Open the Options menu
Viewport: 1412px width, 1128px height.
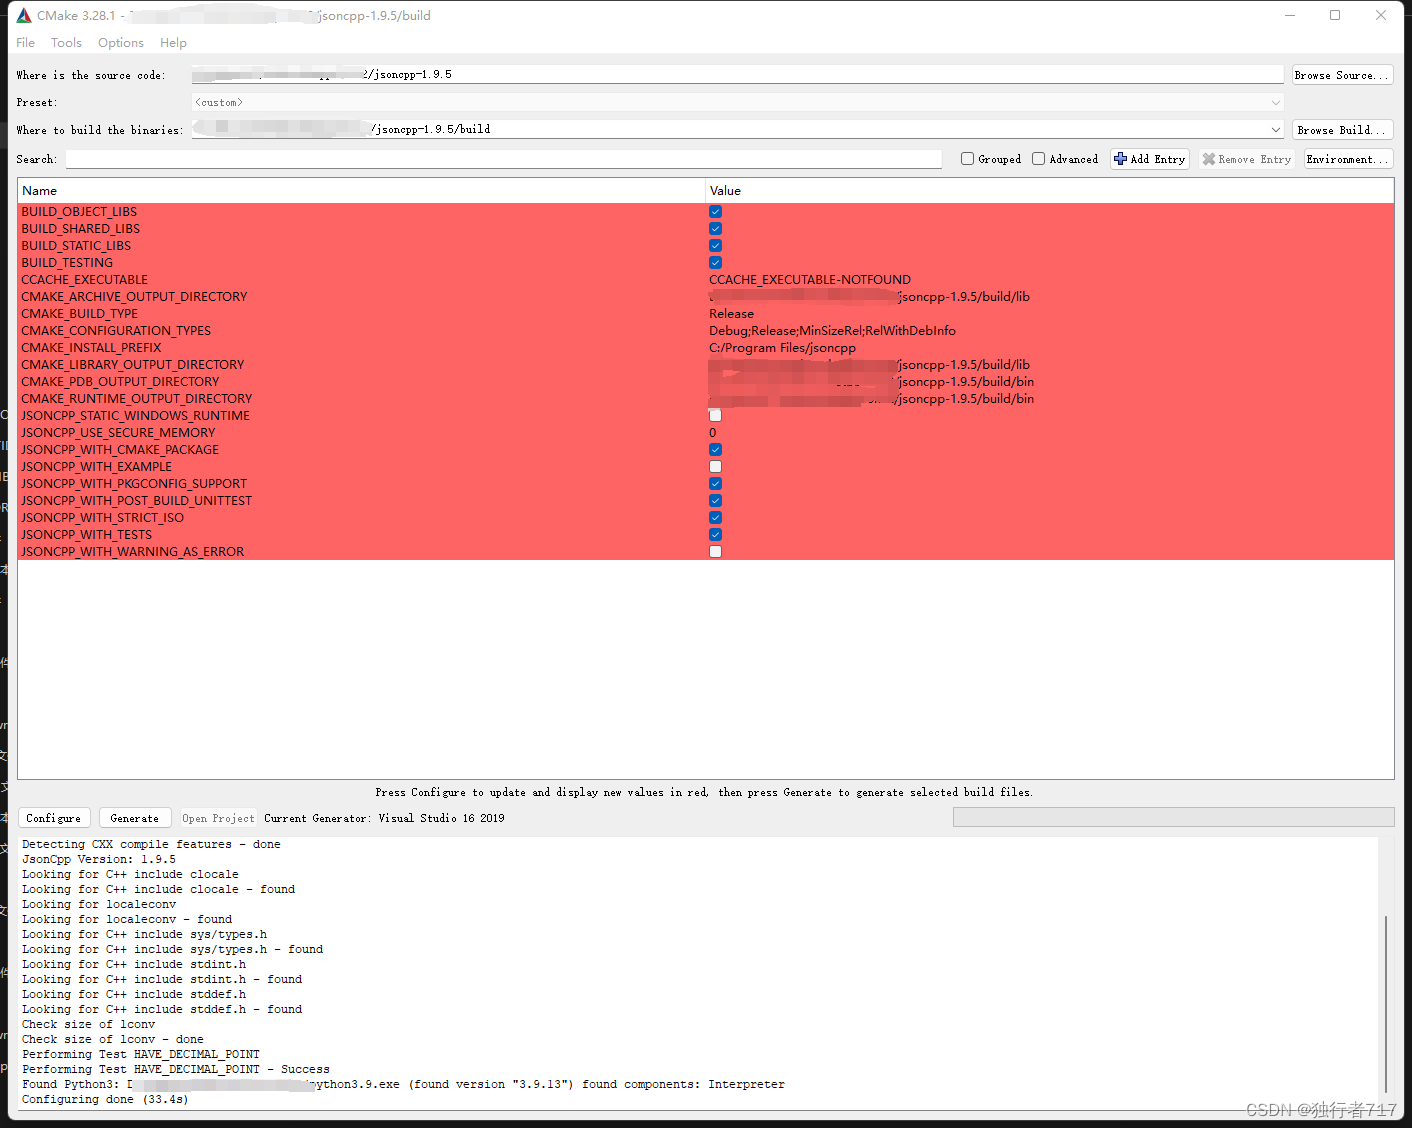coord(120,42)
